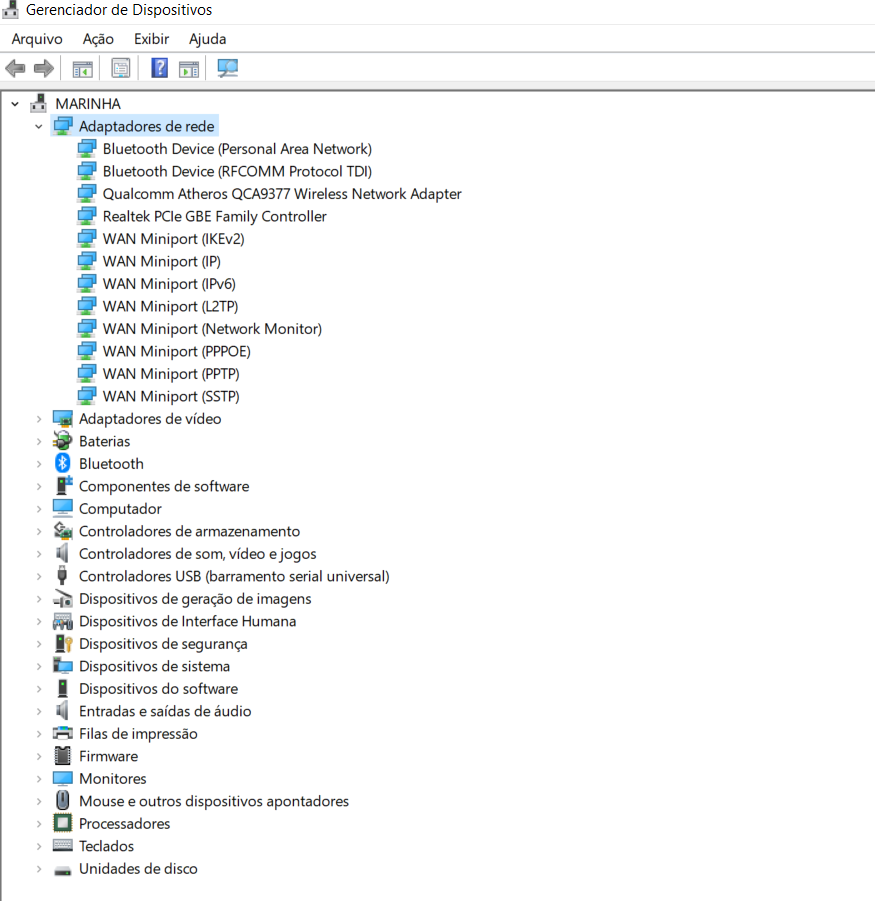Image resolution: width=875 pixels, height=901 pixels.
Task: Click the MARINHA computer icon
Action: (x=38, y=103)
